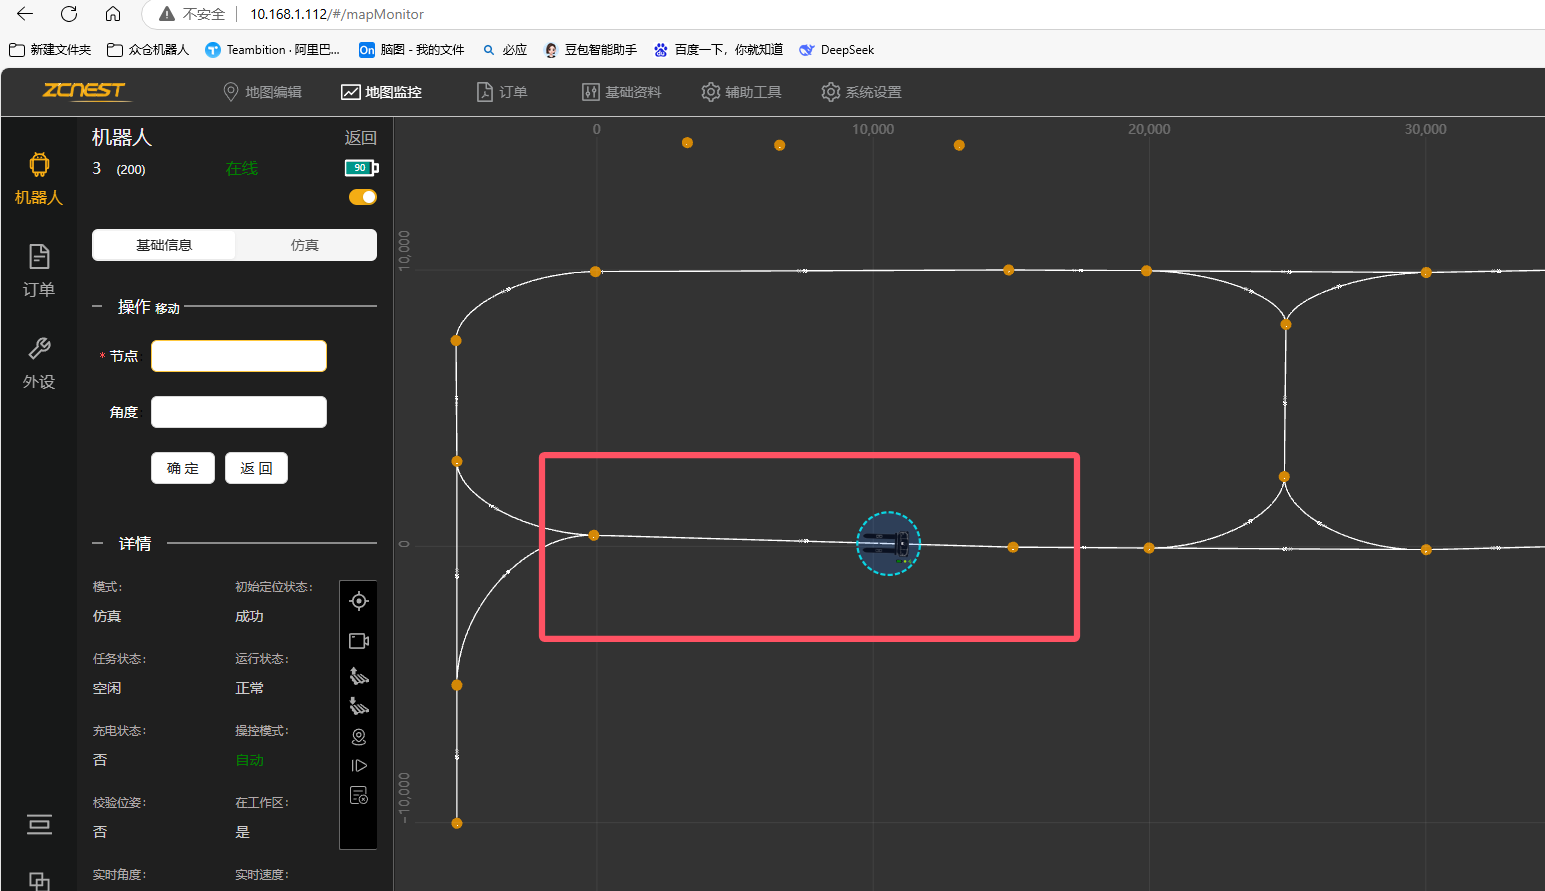
Task: Click the robot battery level indicator
Action: coord(361,168)
